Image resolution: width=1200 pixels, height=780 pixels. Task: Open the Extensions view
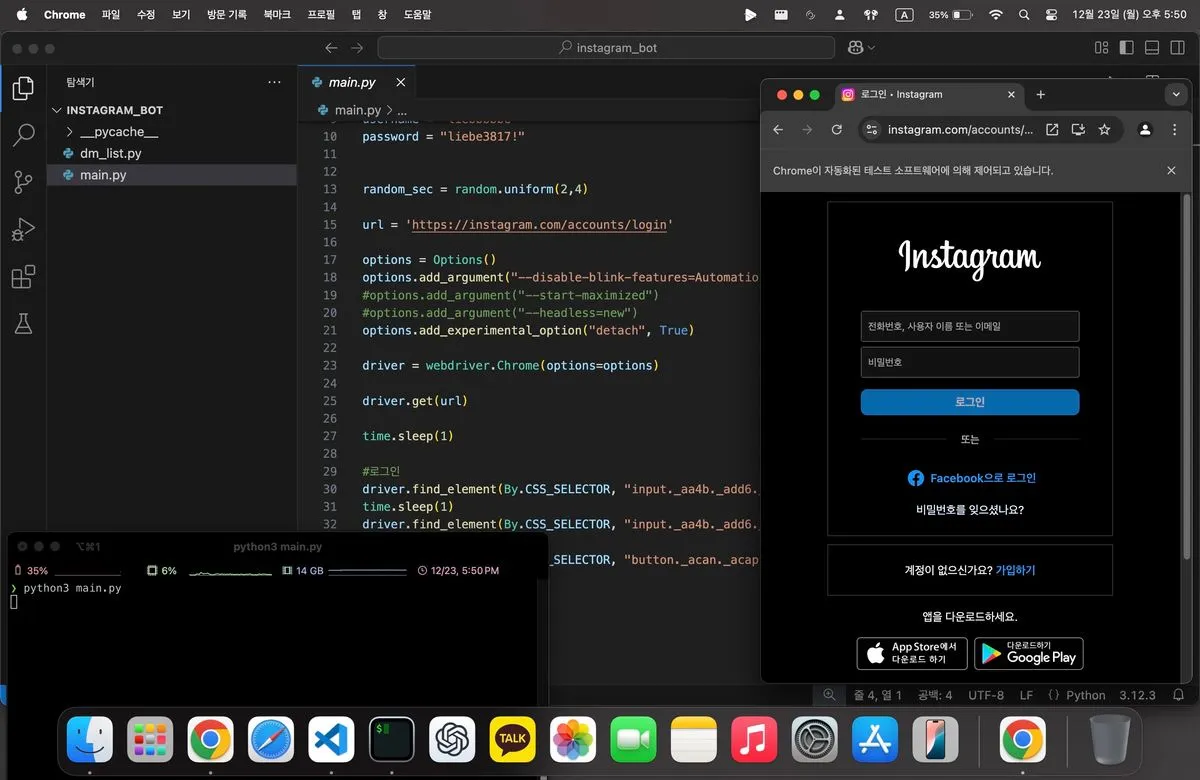pyautogui.click(x=23, y=277)
